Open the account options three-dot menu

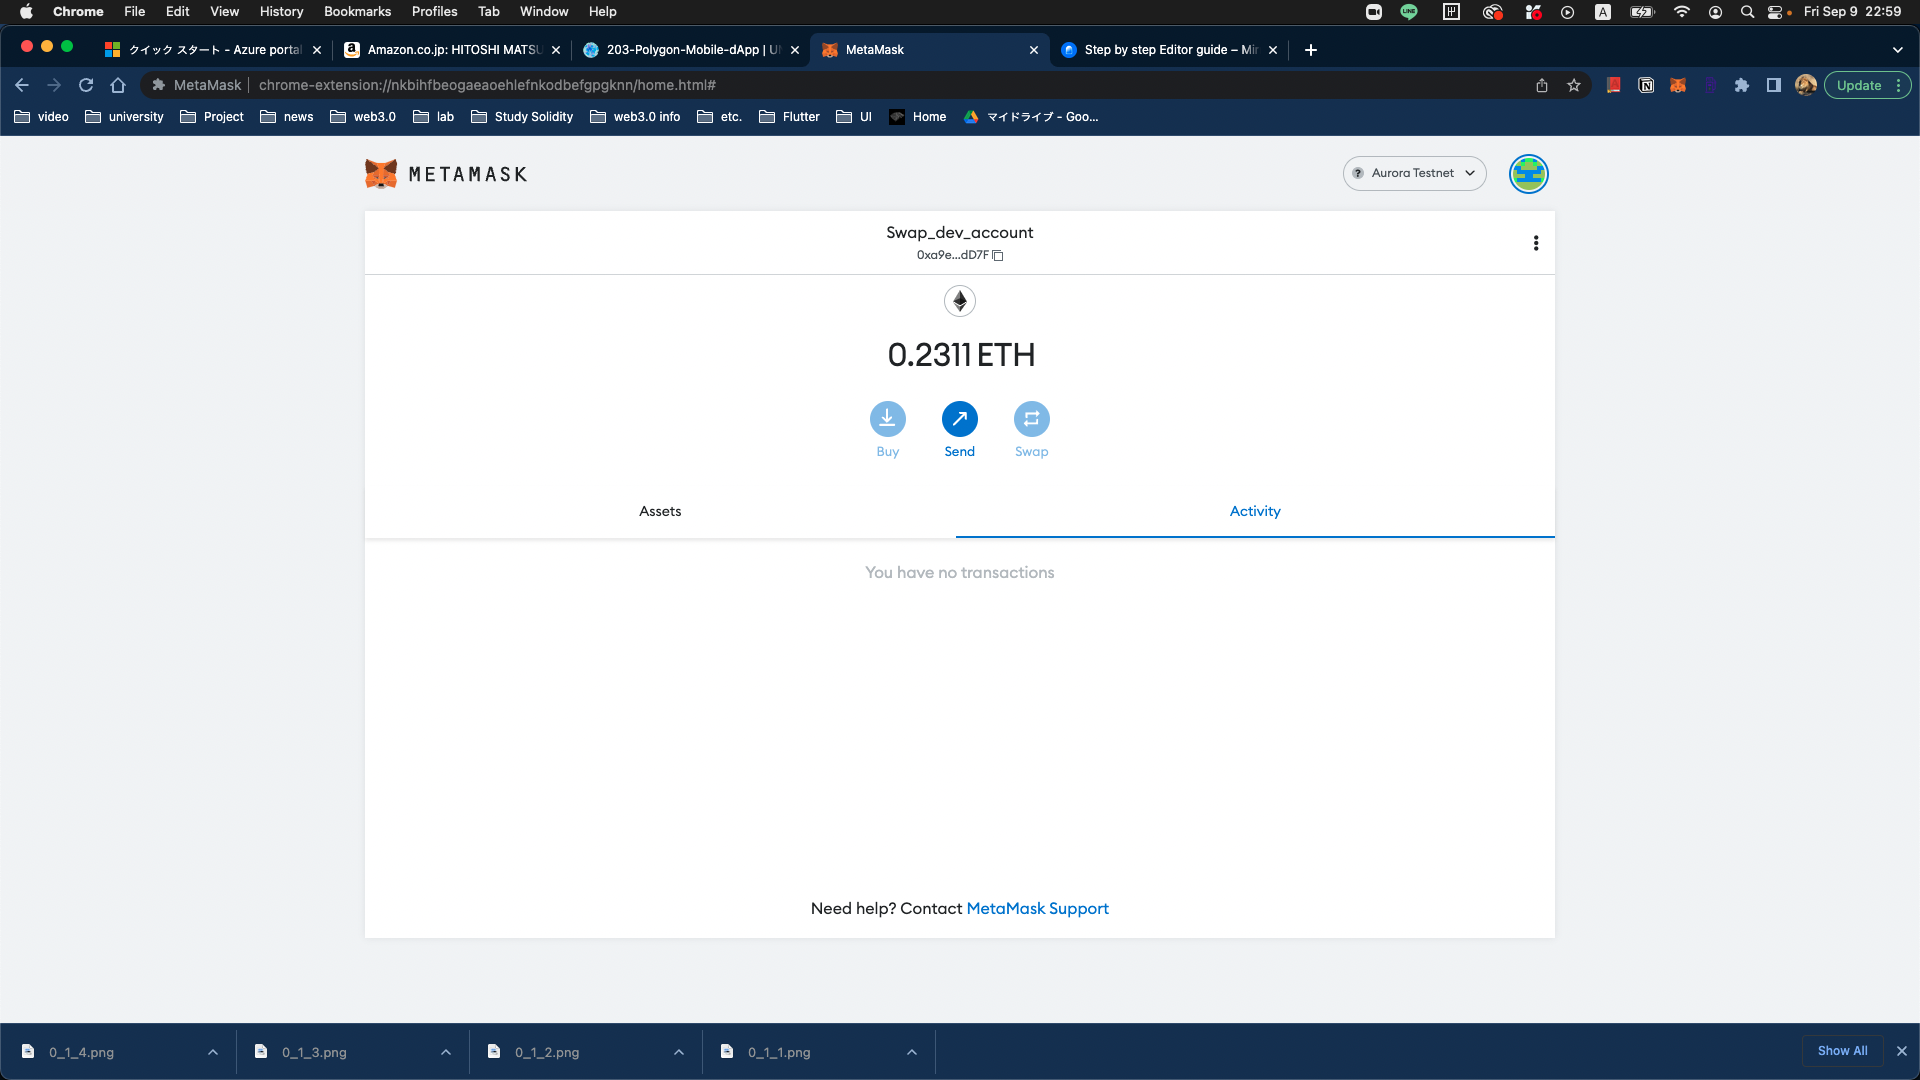click(x=1536, y=243)
